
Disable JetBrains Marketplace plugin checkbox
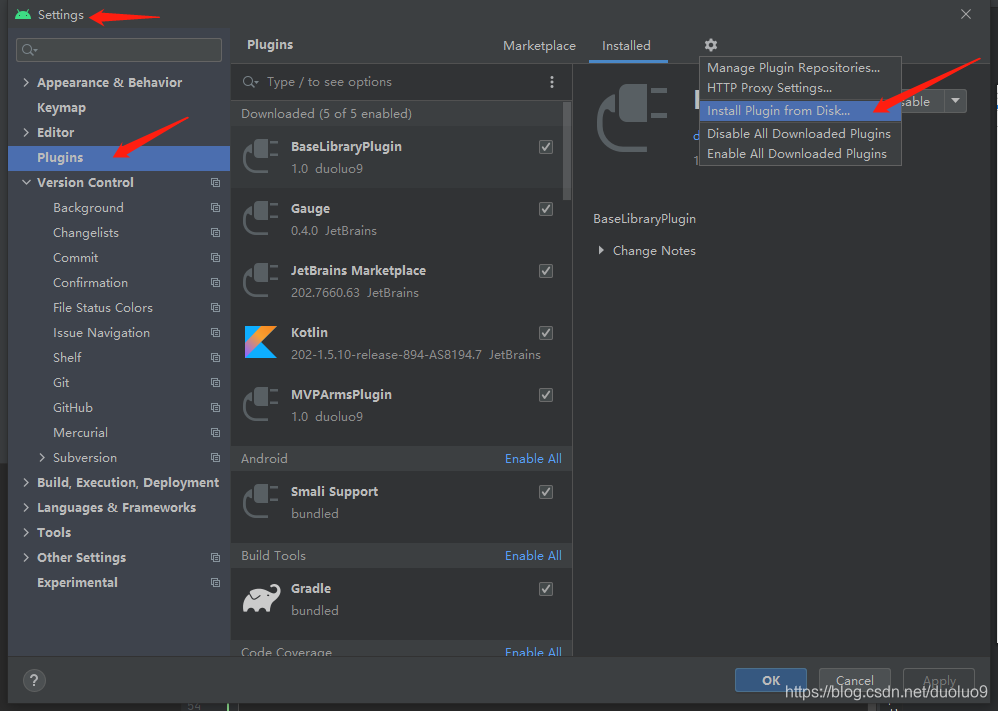point(545,271)
